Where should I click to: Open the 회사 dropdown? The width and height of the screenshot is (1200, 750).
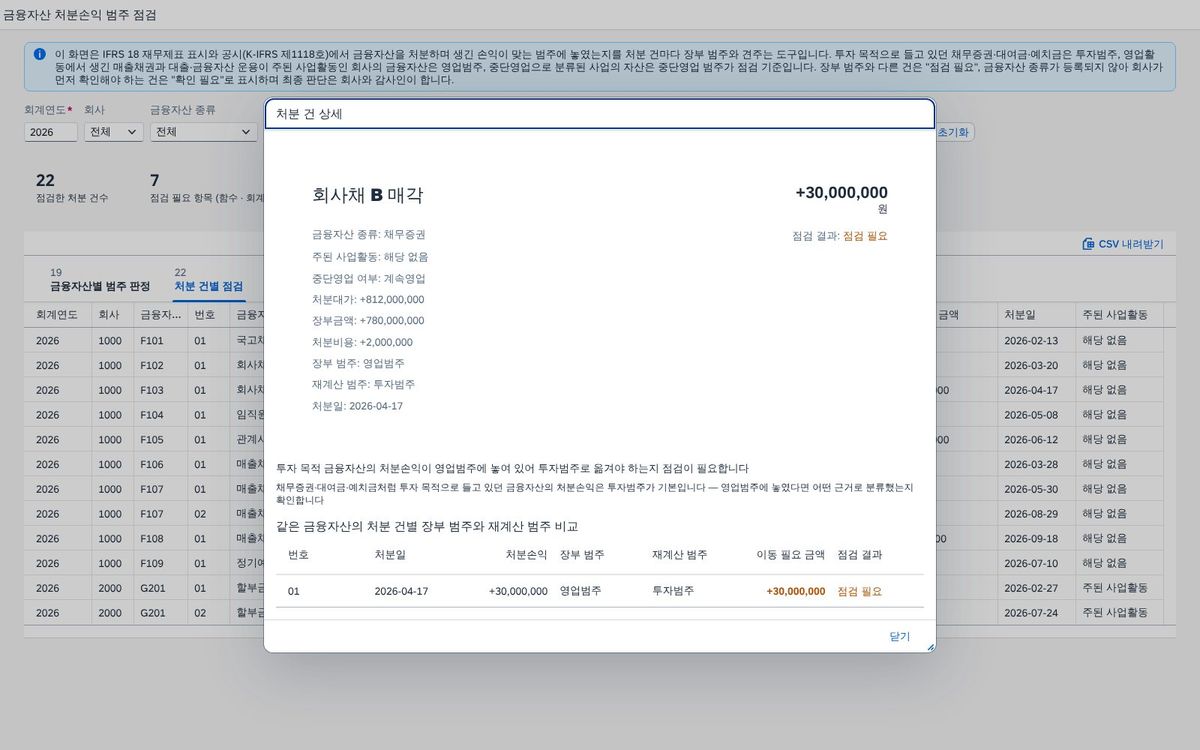coord(113,132)
